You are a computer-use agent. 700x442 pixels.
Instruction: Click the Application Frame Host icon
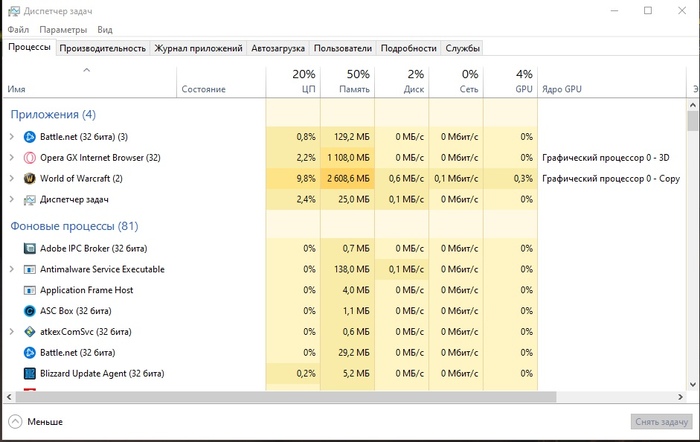[30, 290]
